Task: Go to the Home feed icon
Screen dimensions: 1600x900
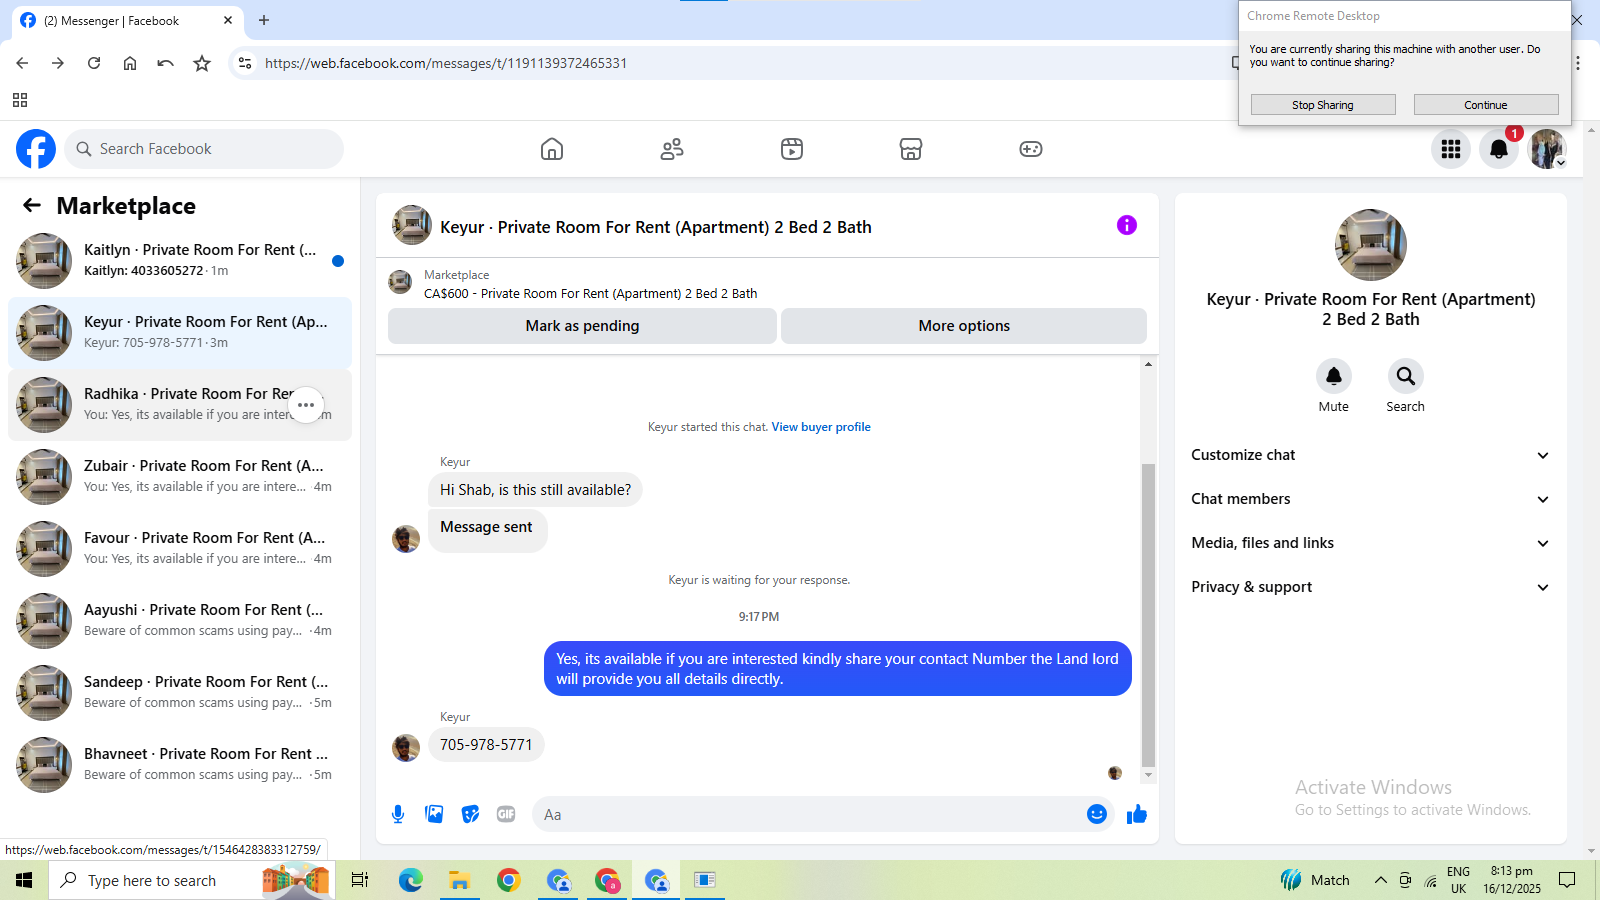Action: (x=552, y=149)
